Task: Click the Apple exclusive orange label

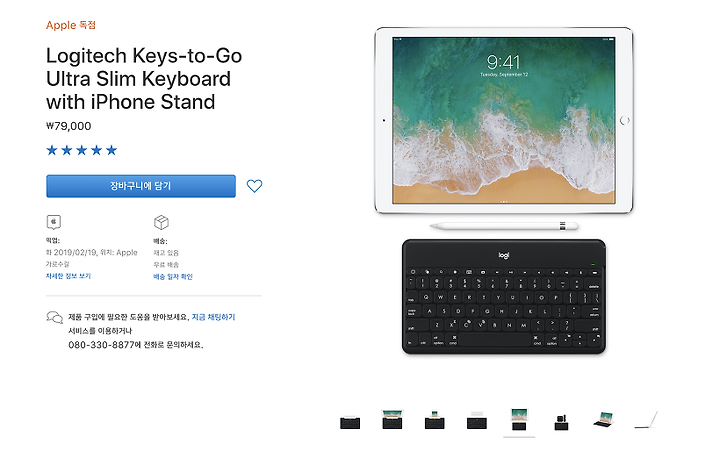Action: click(x=71, y=25)
